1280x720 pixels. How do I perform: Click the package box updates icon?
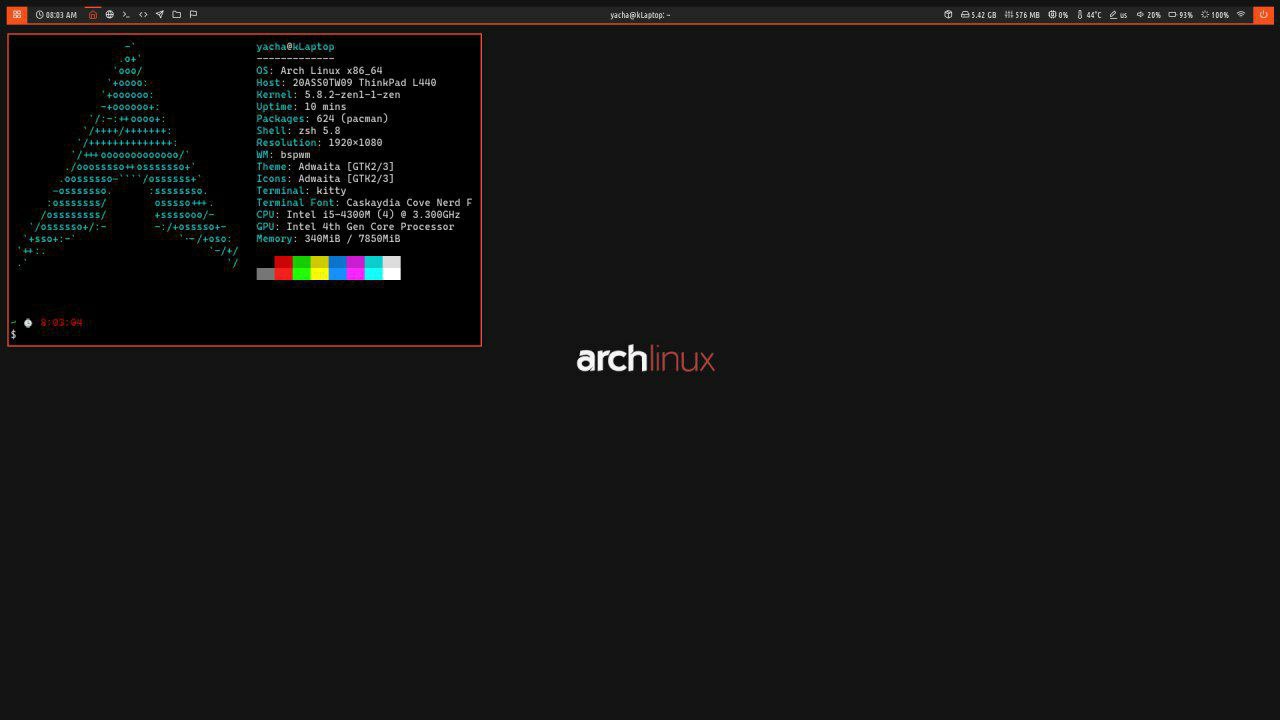(948, 15)
